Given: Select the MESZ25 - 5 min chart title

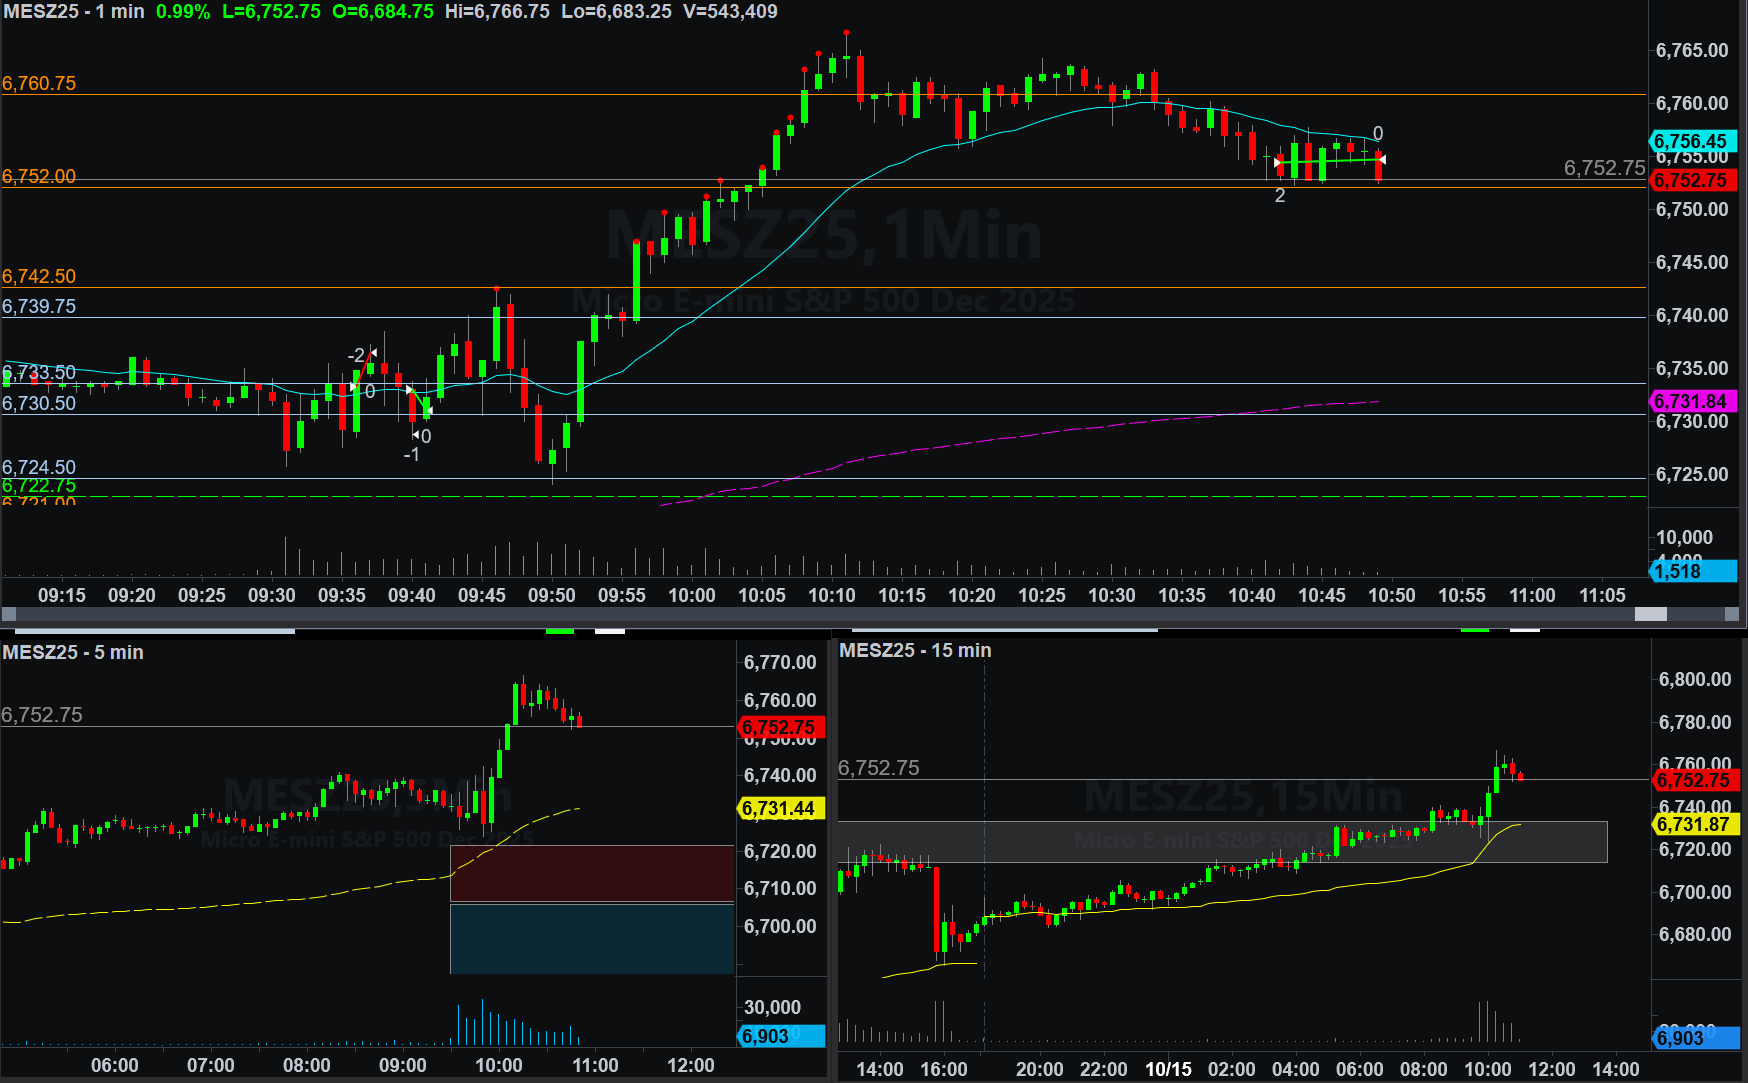Looking at the screenshot, I should coord(73,652).
